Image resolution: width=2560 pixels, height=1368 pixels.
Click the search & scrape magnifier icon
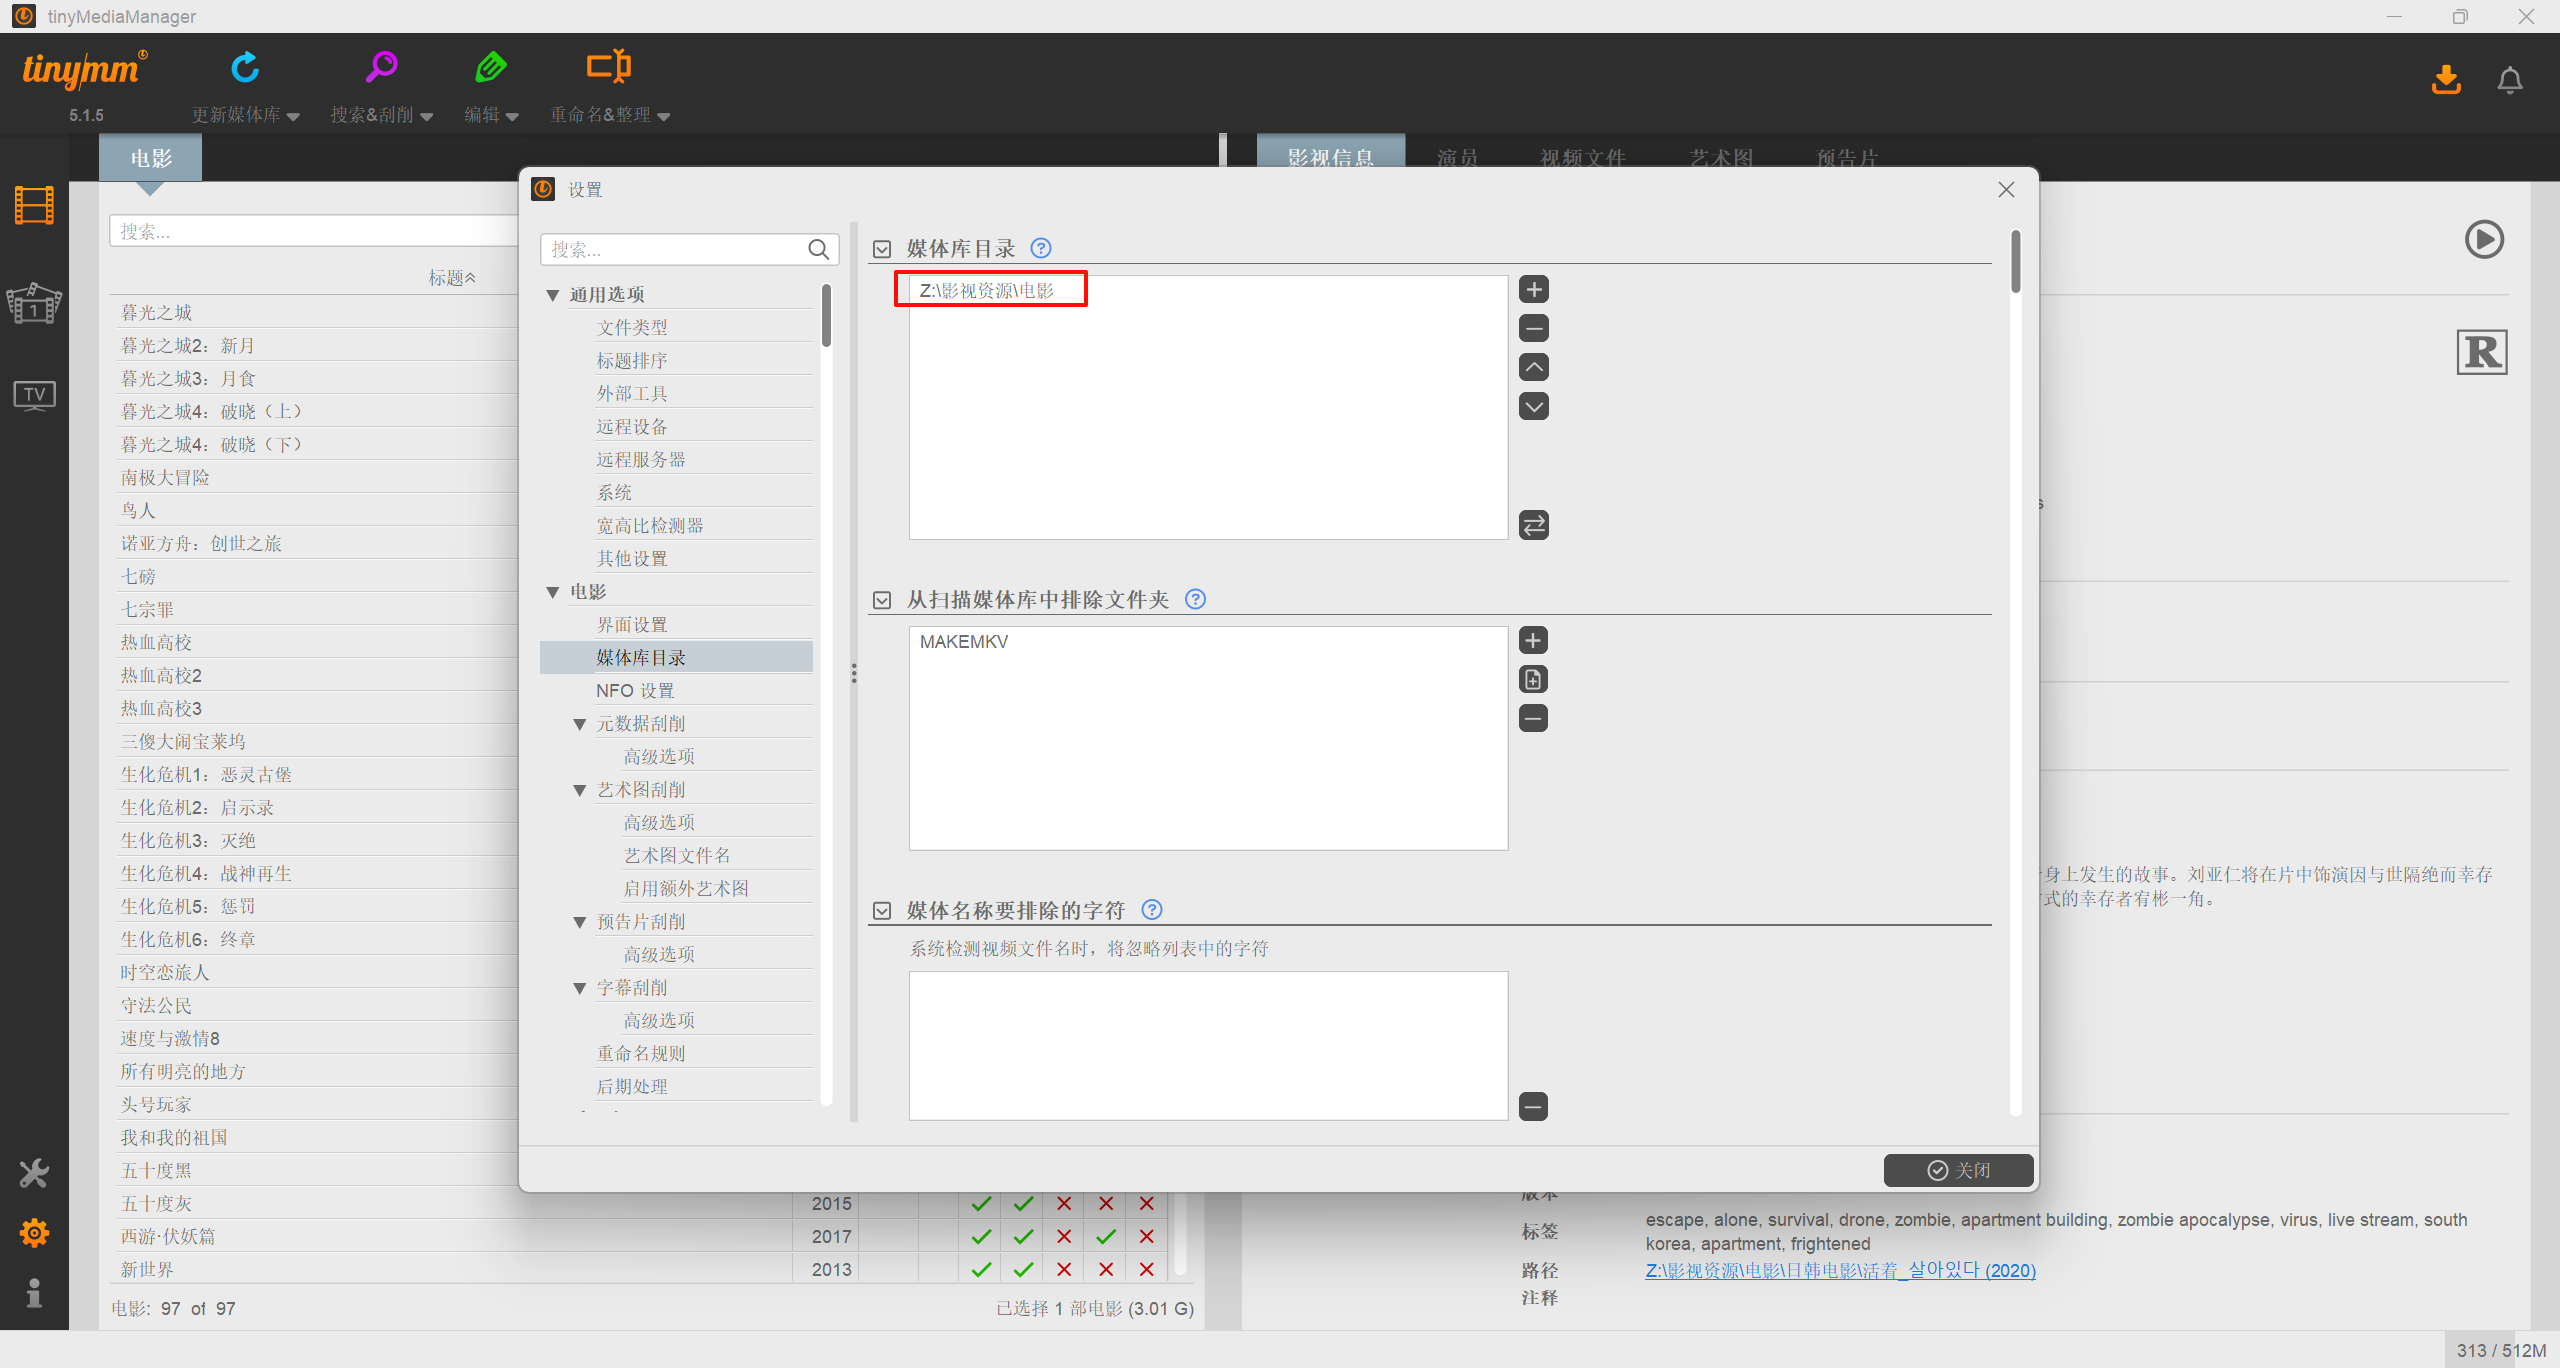pyautogui.click(x=381, y=68)
